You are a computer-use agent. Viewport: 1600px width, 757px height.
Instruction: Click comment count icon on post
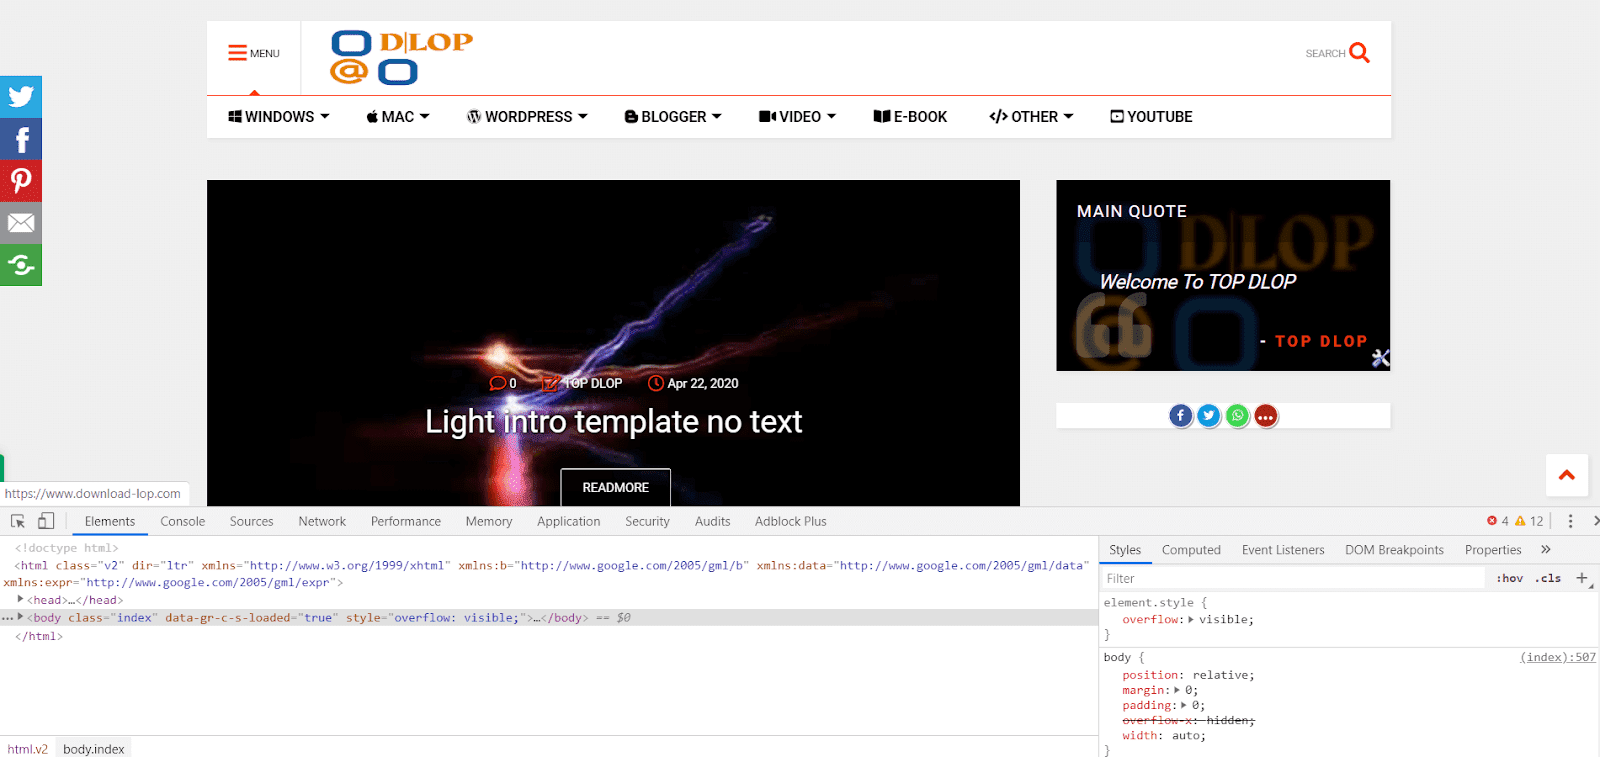(497, 383)
